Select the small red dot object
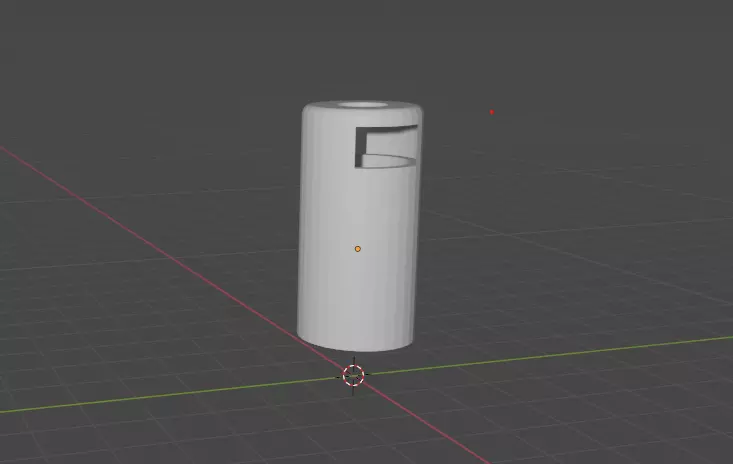Viewport: 733px width, 464px height. pyautogui.click(x=492, y=112)
